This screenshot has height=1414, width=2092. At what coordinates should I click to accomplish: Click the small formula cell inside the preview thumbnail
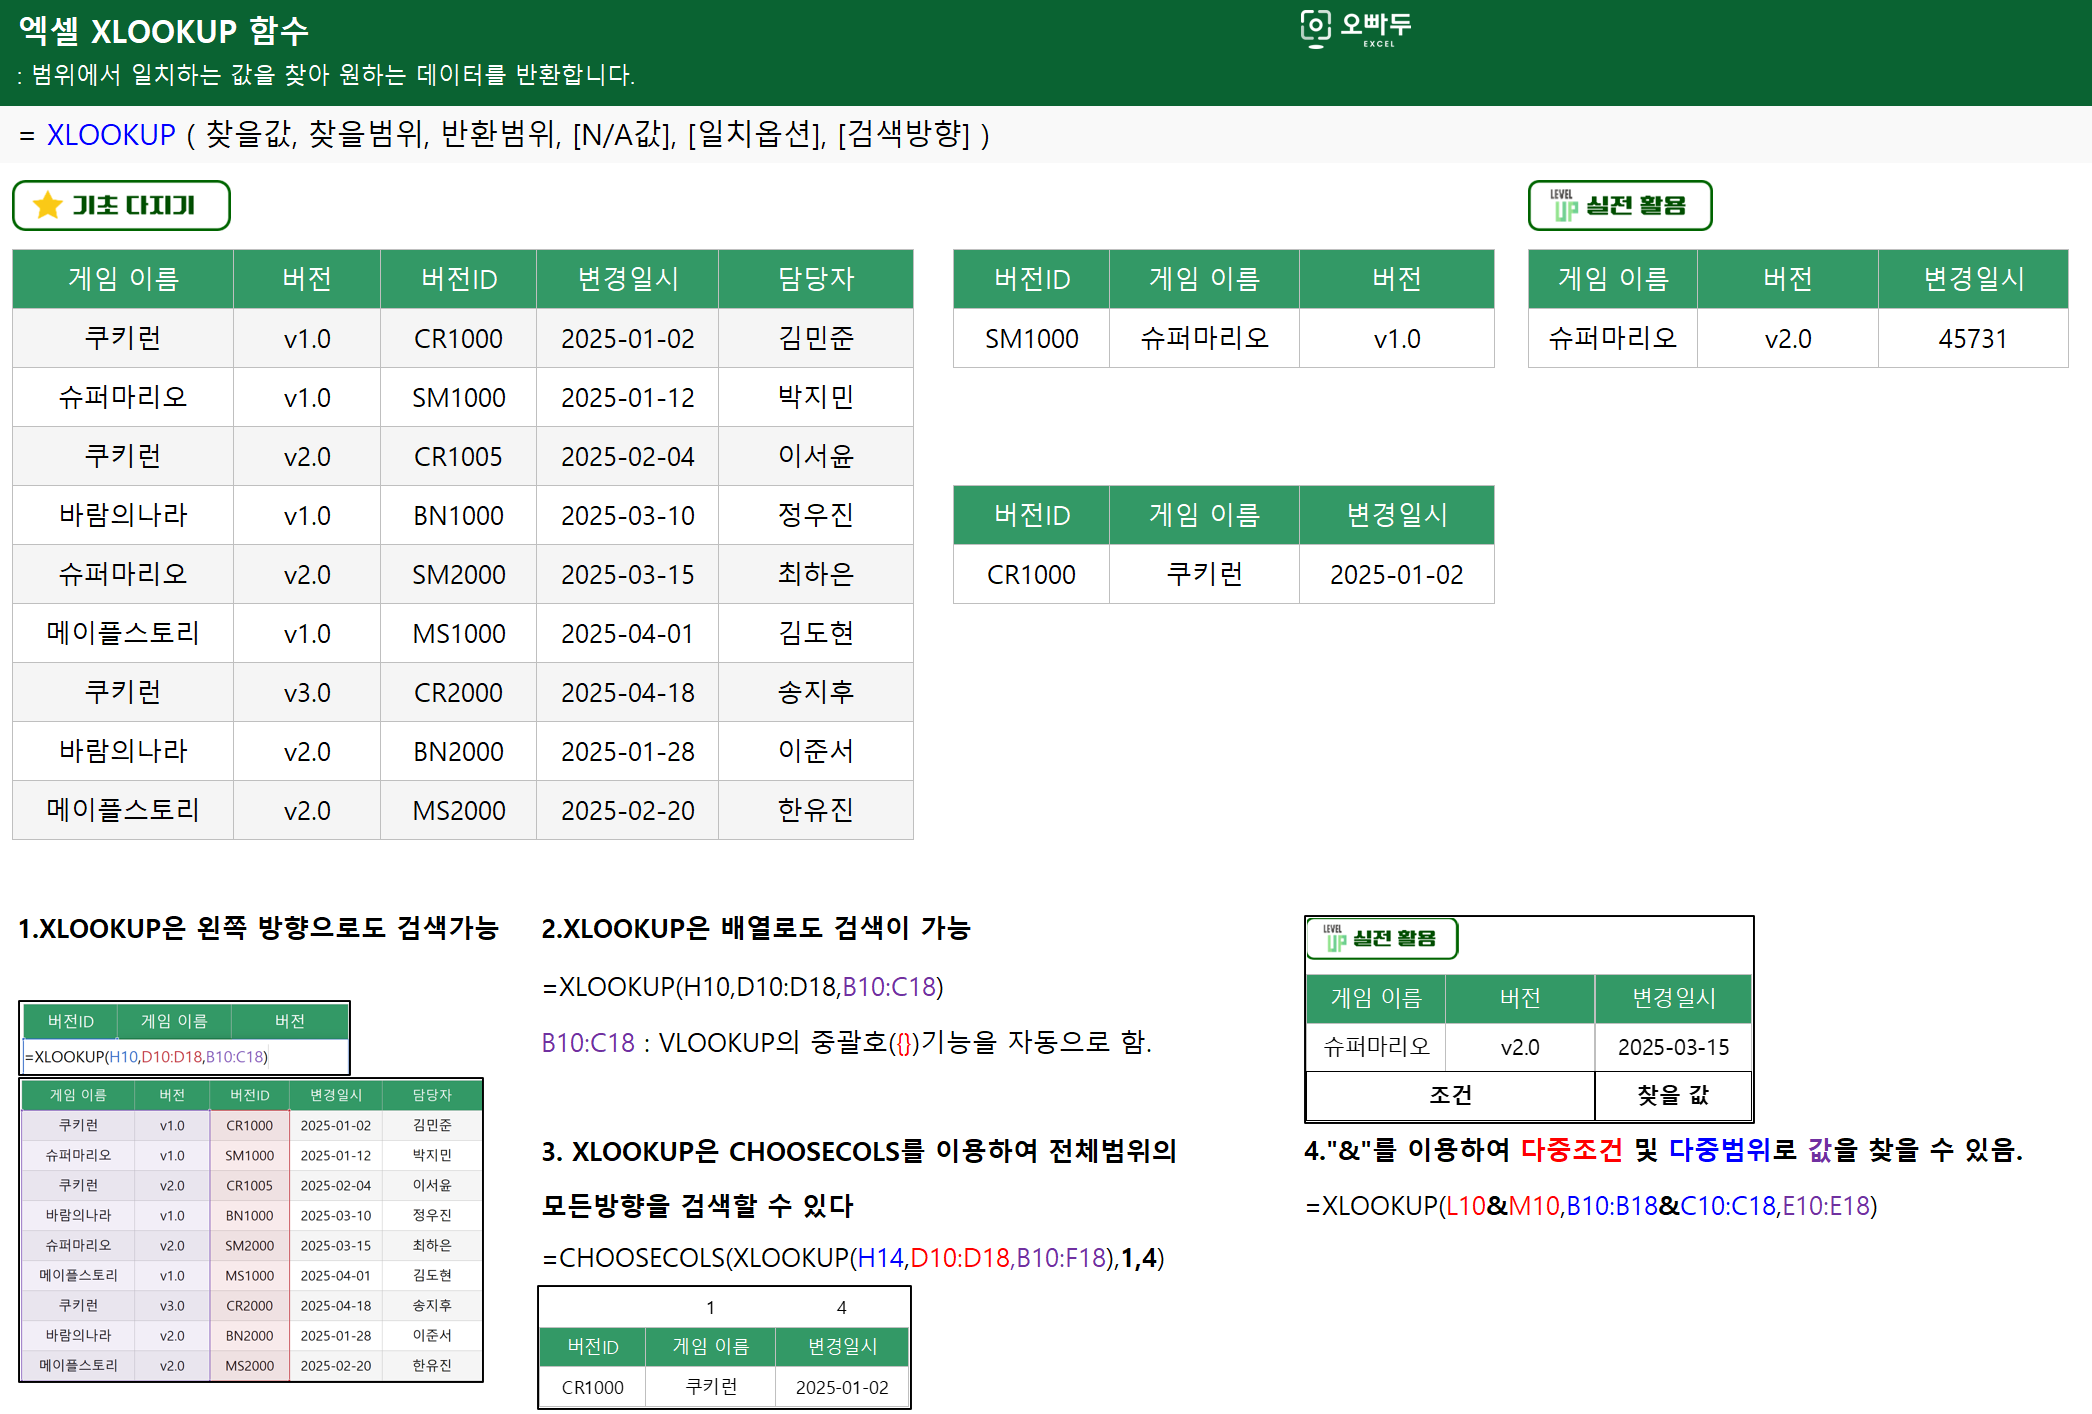coord(186,1056)
